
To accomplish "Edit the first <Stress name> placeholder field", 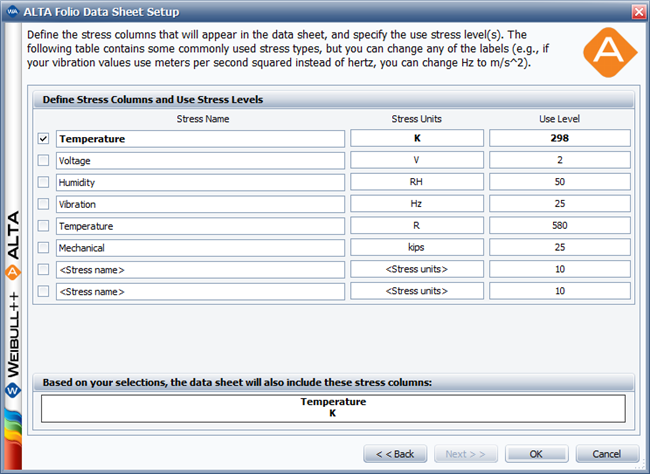I will pos(201,270).
